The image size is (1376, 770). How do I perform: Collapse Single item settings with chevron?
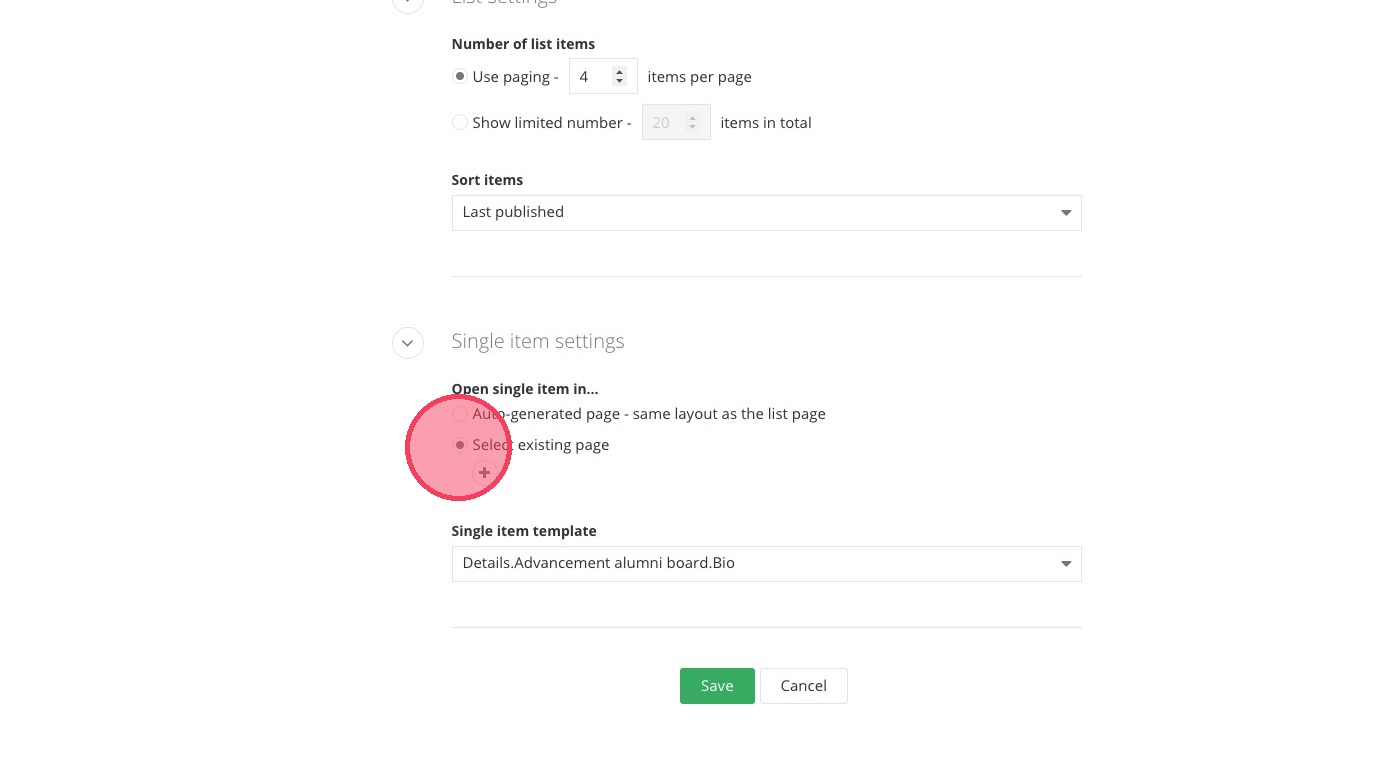[x=407, y=342]
